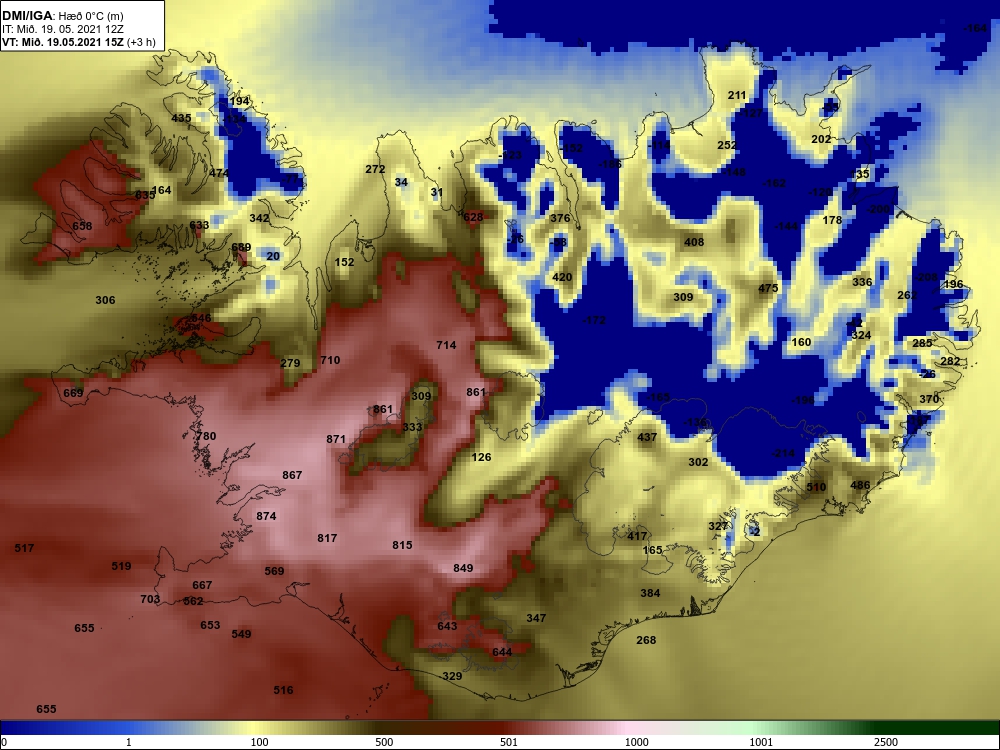Viewport: 1000px width, 750px height.
Task: Click the map value 703
Action: [150, 599]
